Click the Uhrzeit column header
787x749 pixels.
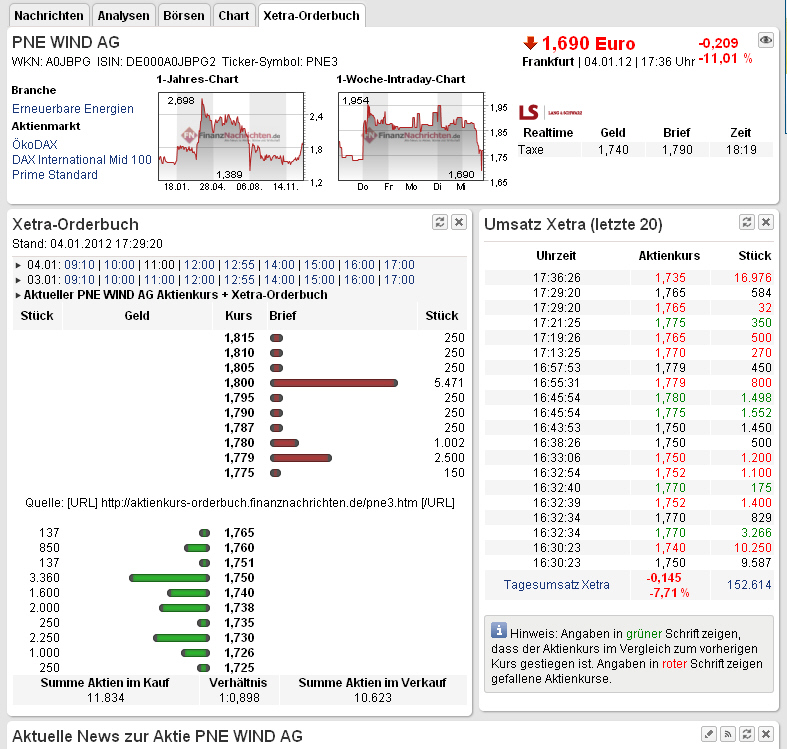point(556,256)
